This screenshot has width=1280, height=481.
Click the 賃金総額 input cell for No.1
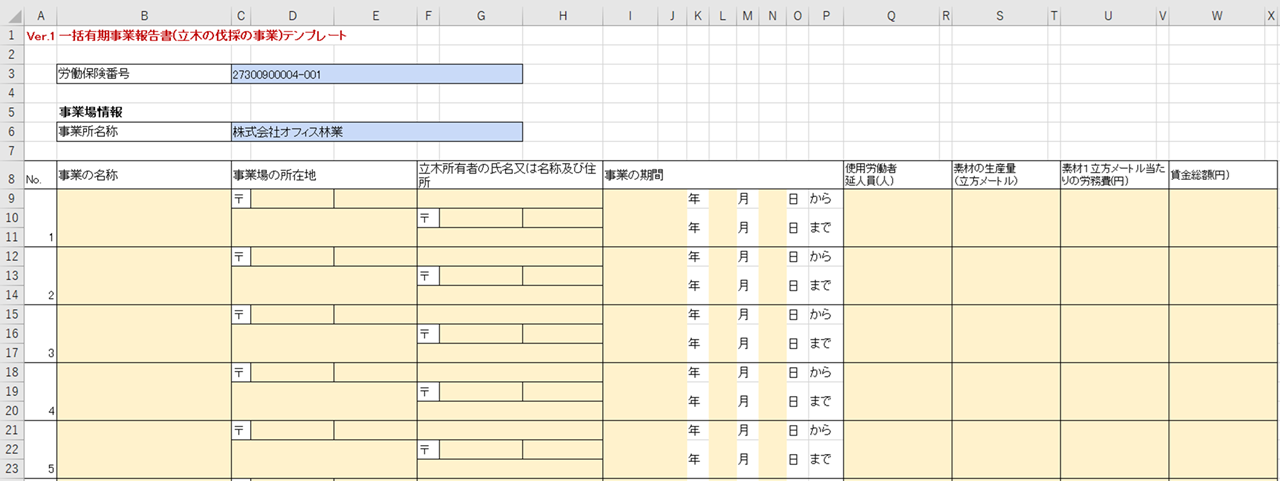pos(1223,217)
